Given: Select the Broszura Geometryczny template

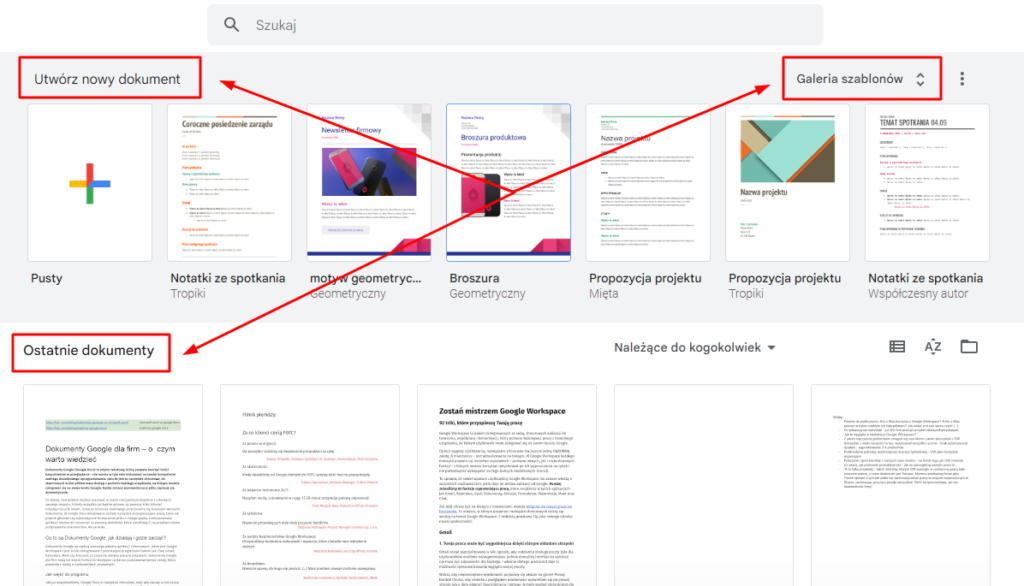Looking at the screenshot, I should pos(509,183).
